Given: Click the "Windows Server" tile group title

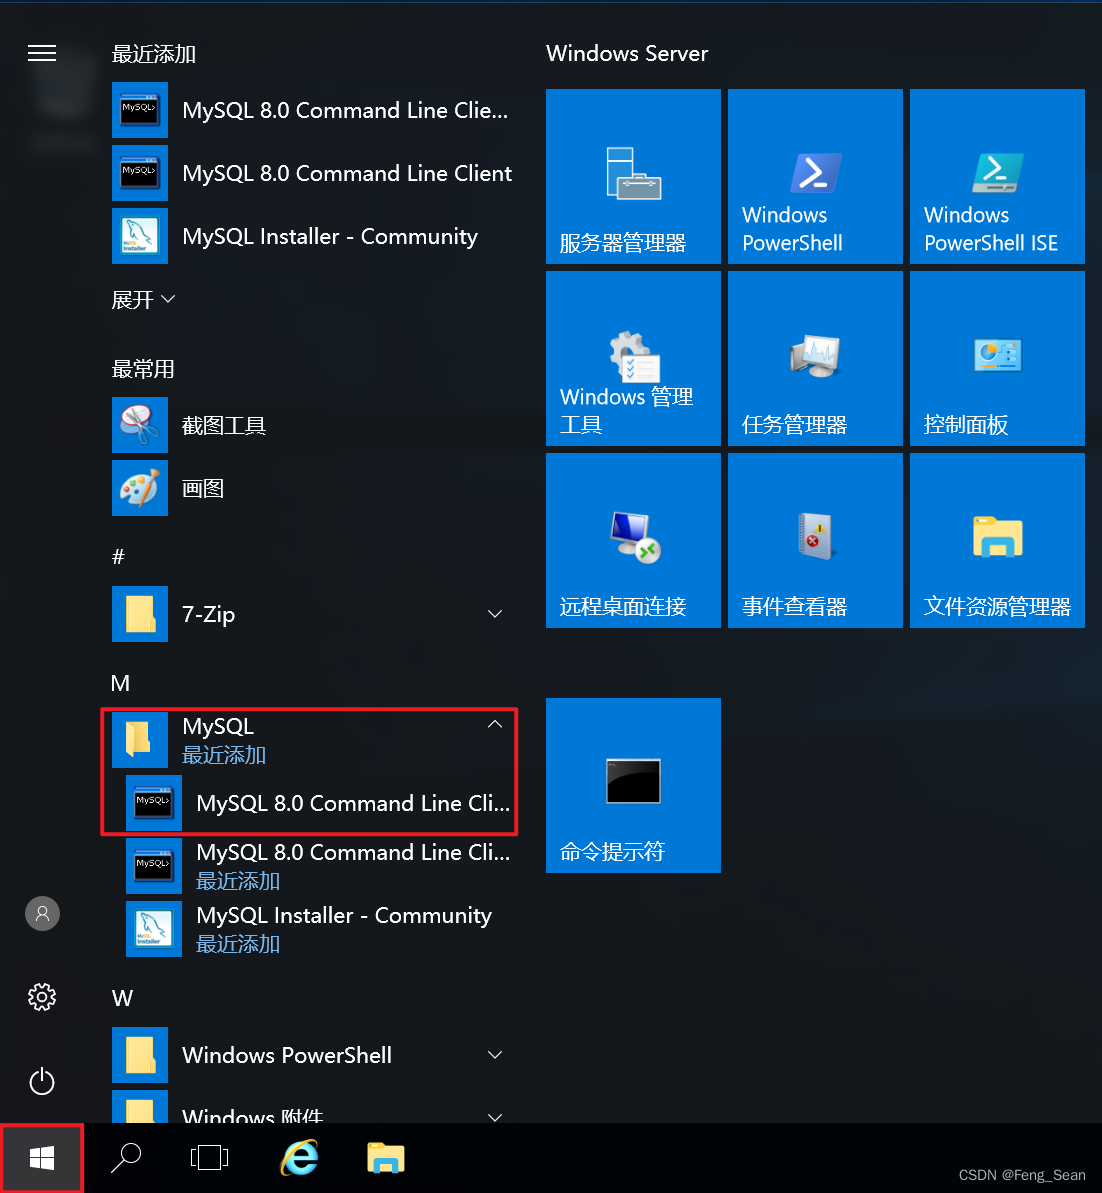Looking at the screenshot, I should pyautogui.click(x=627, y=53).
